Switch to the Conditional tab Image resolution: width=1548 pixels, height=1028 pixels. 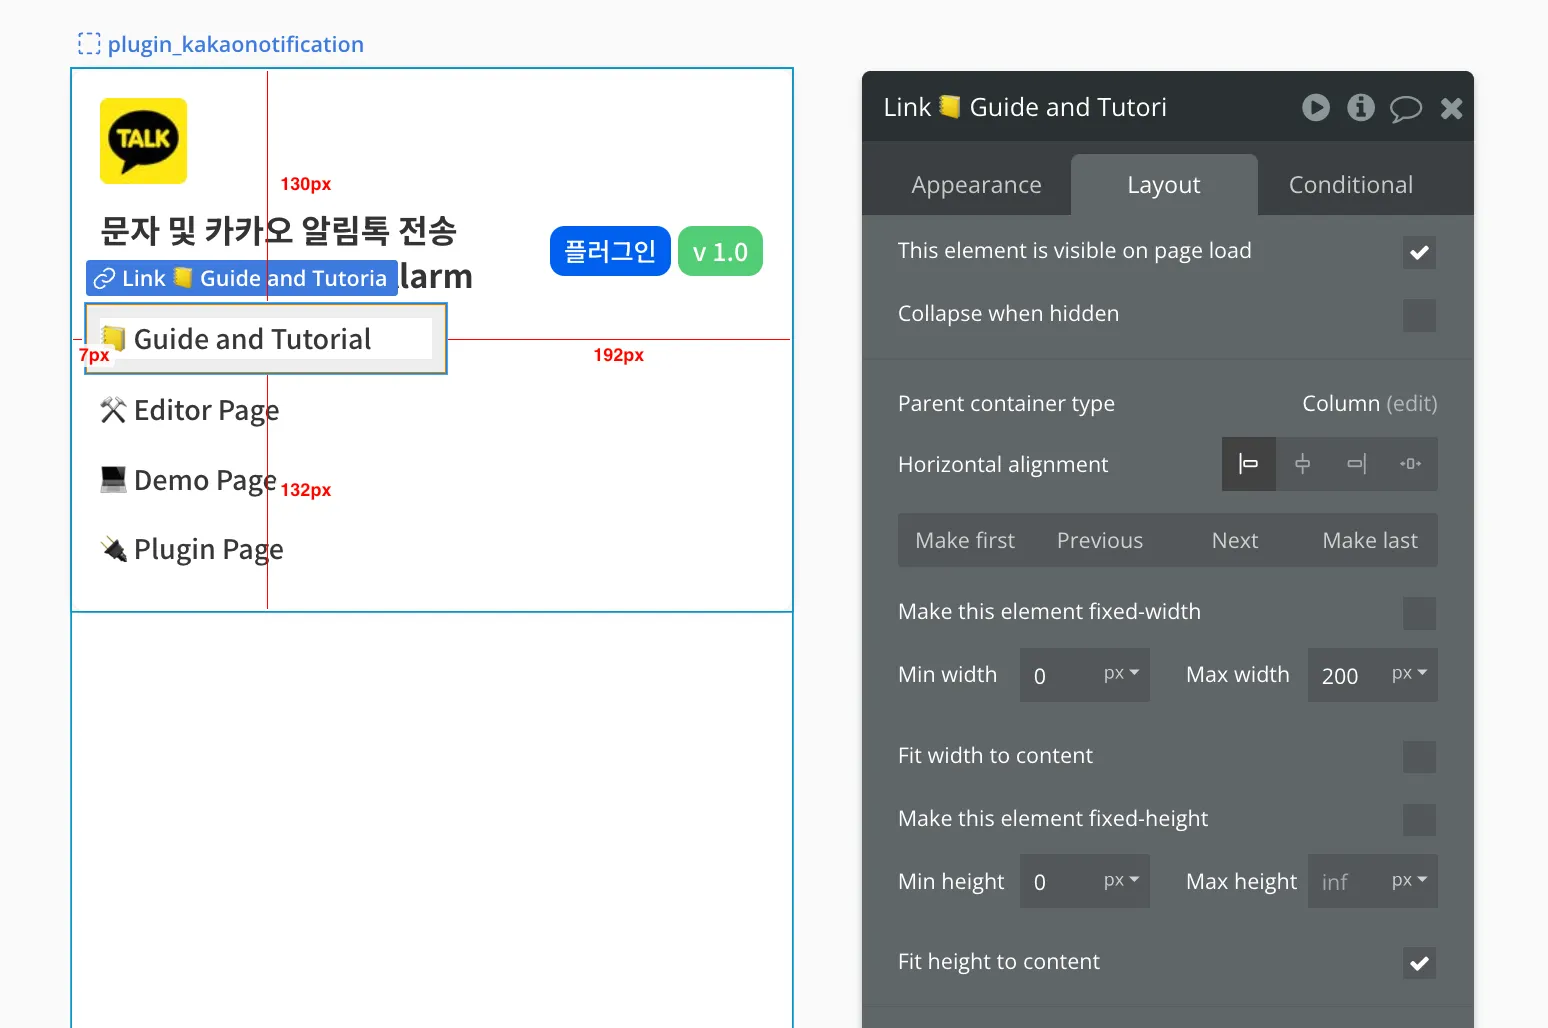coord(1351,185)
